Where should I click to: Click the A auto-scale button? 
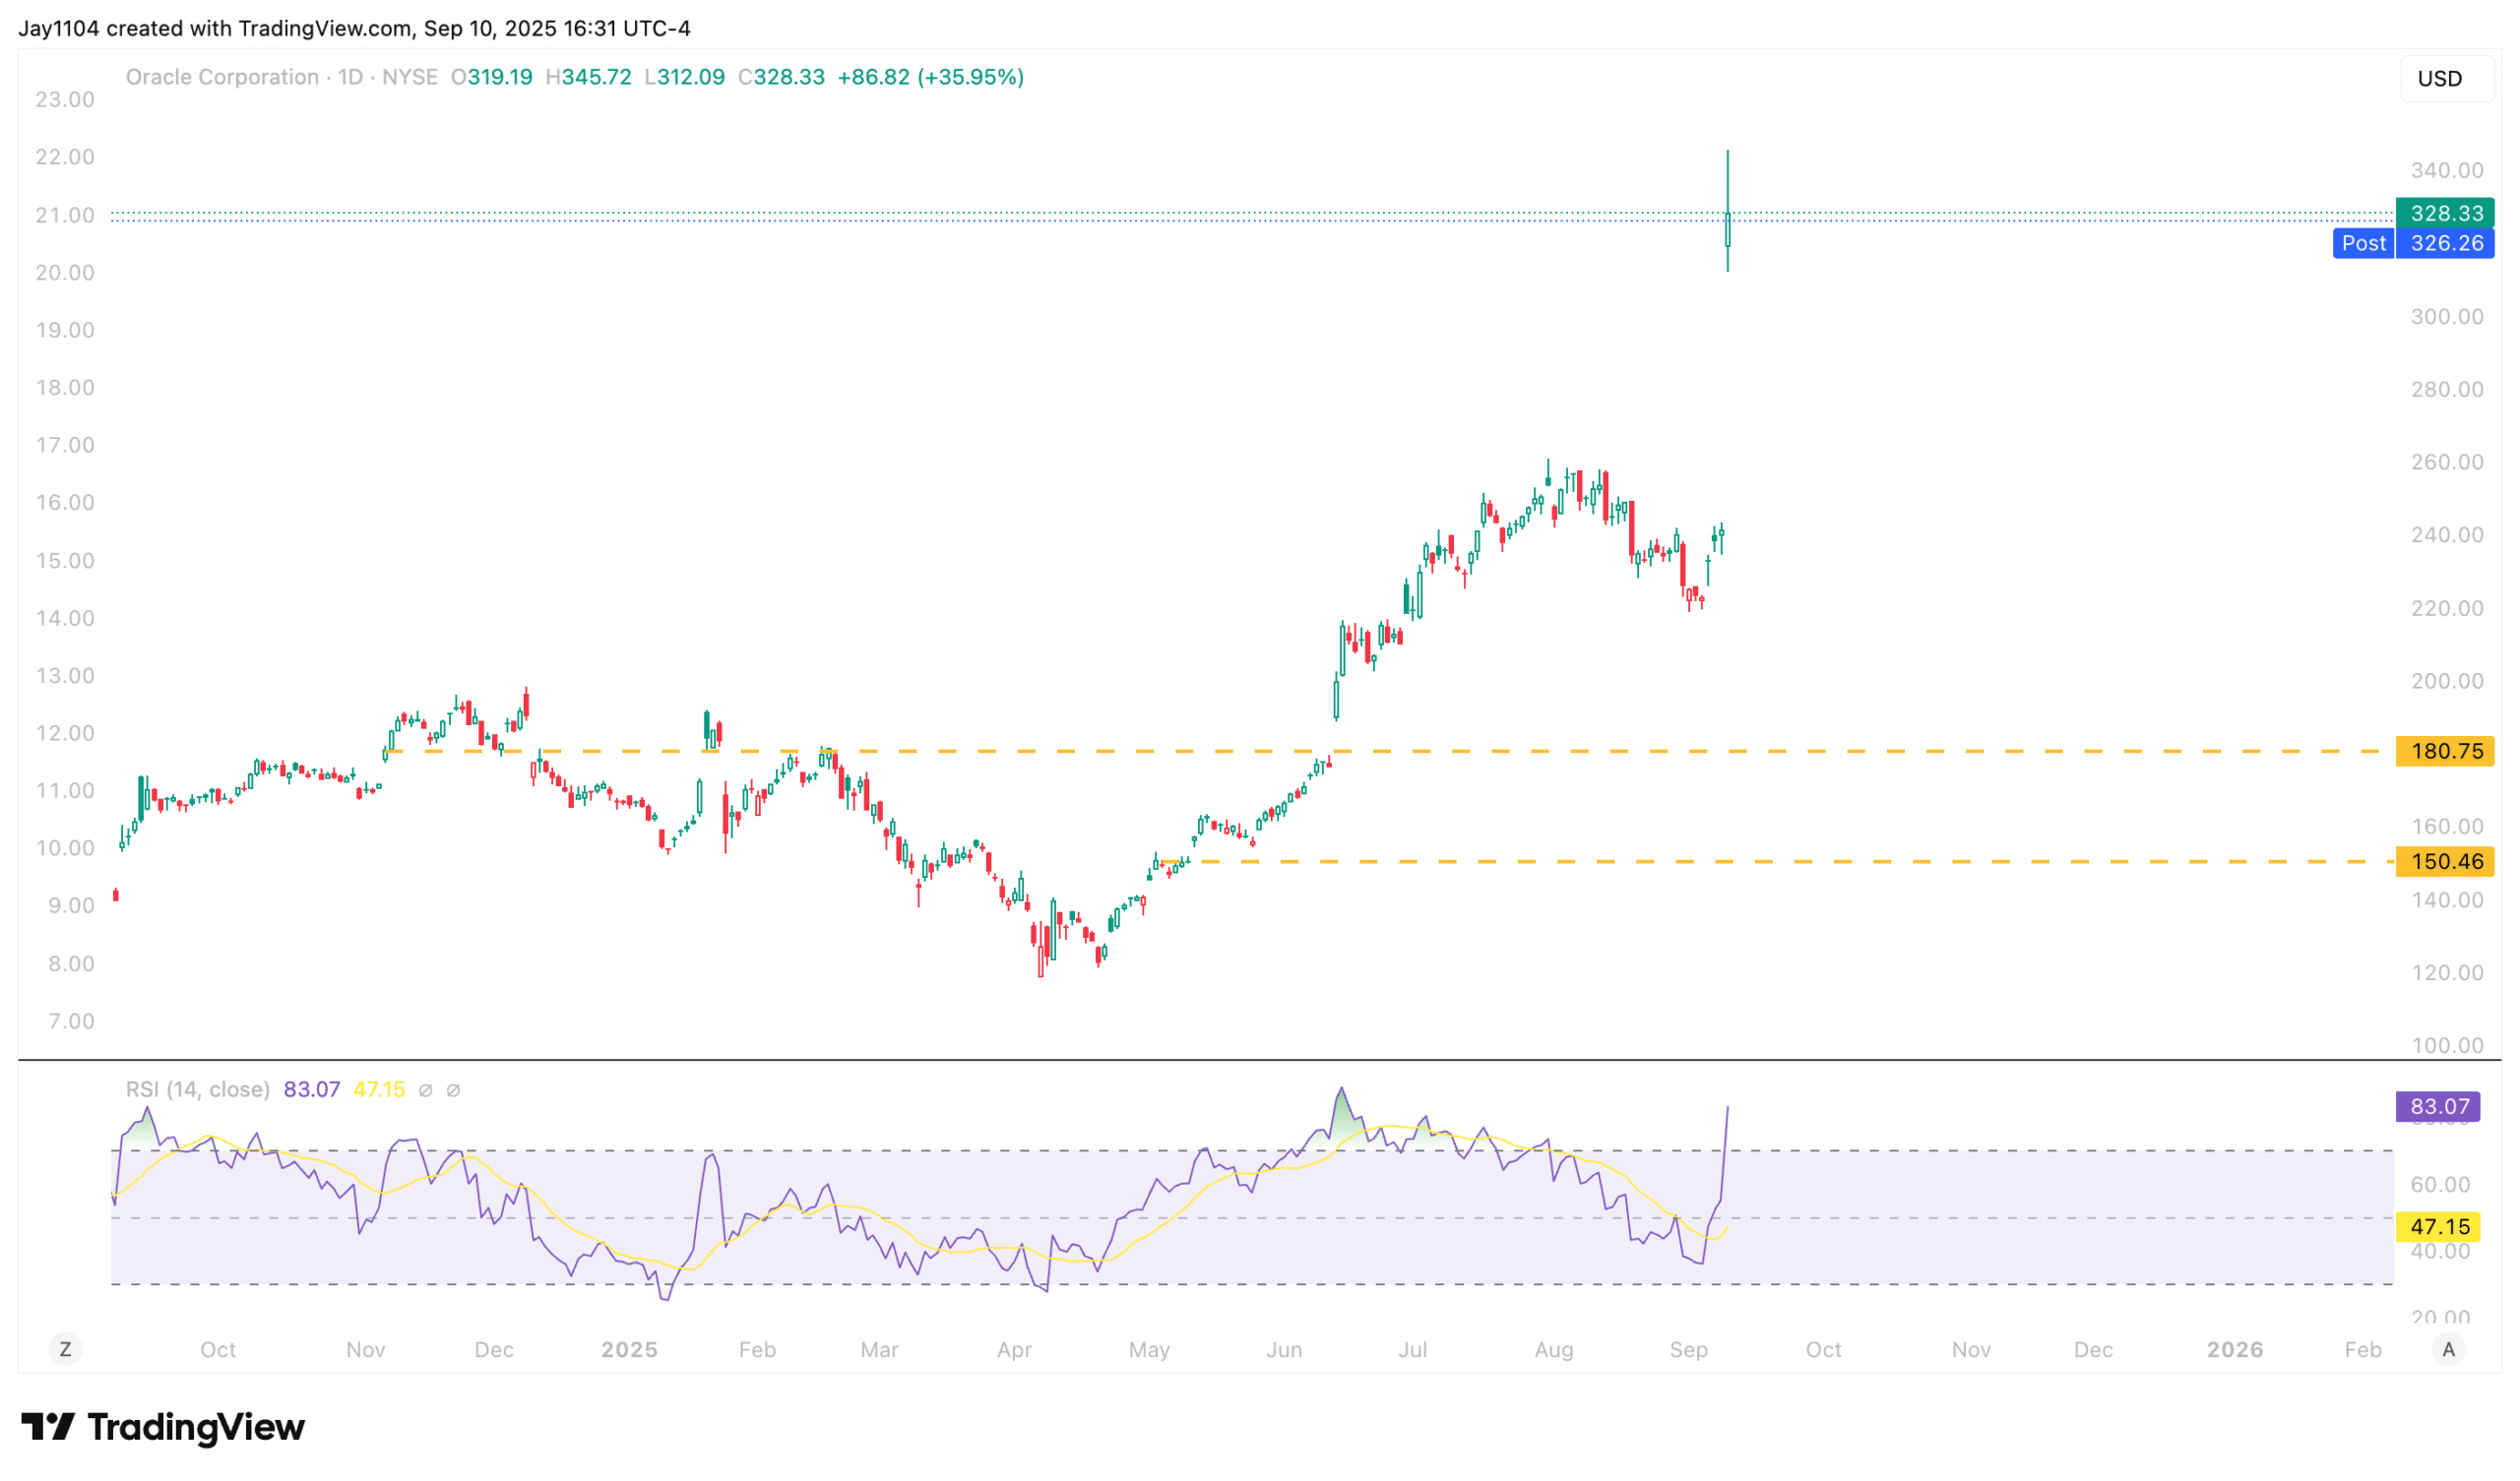click(x=2448, y=1349)
